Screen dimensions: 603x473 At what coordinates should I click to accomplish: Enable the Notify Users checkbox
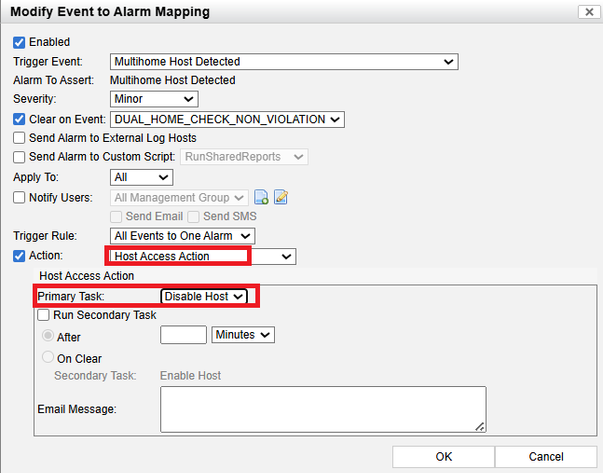19,197
